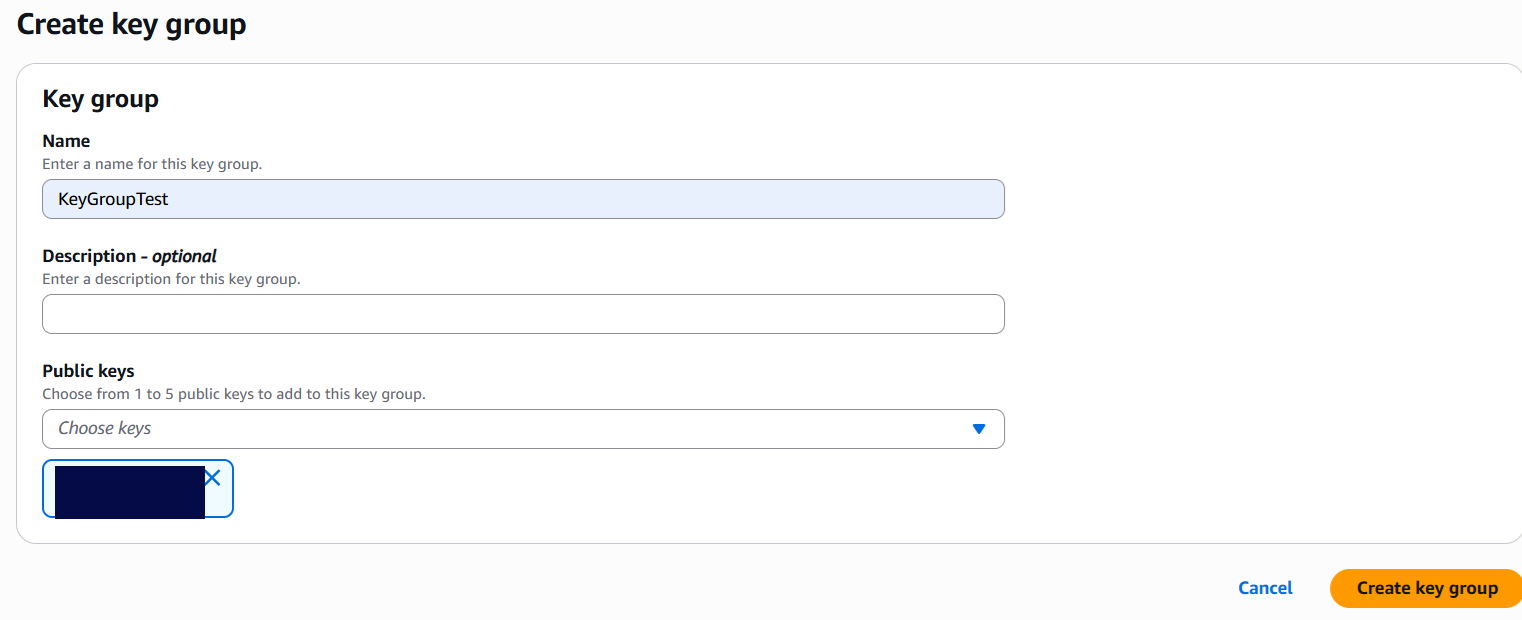The width and height of the screenshot is (1522, 620).
Task: Click the Name field containing KeyGroupTest
Action: click(x=522, y=199)
